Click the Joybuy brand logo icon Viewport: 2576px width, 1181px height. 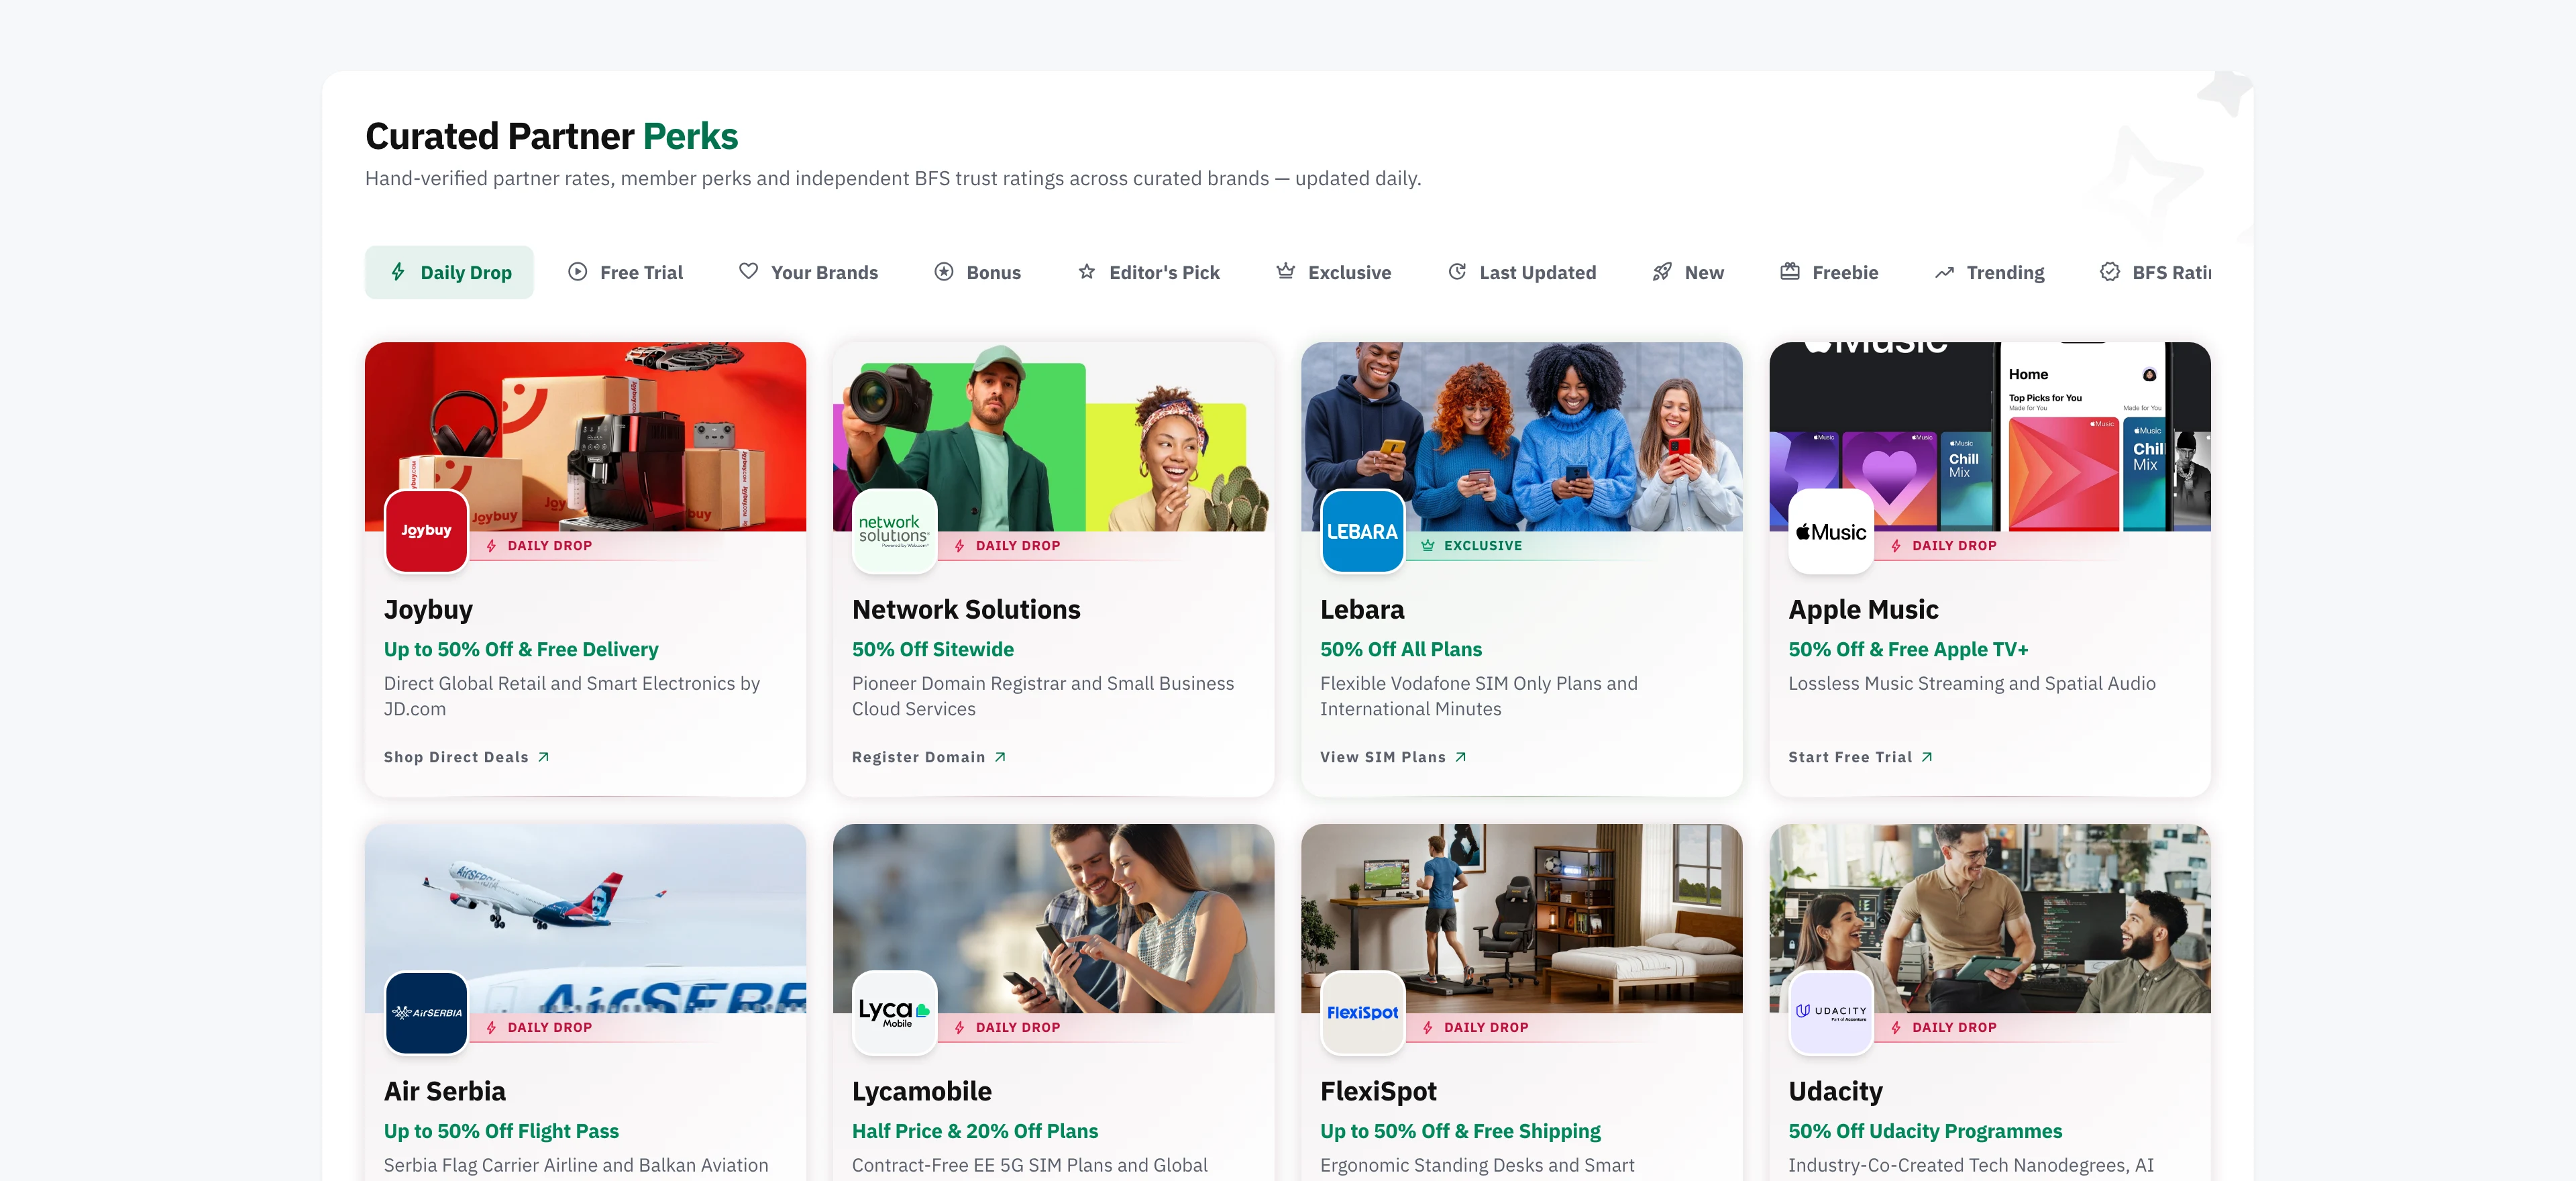[426, 531]
